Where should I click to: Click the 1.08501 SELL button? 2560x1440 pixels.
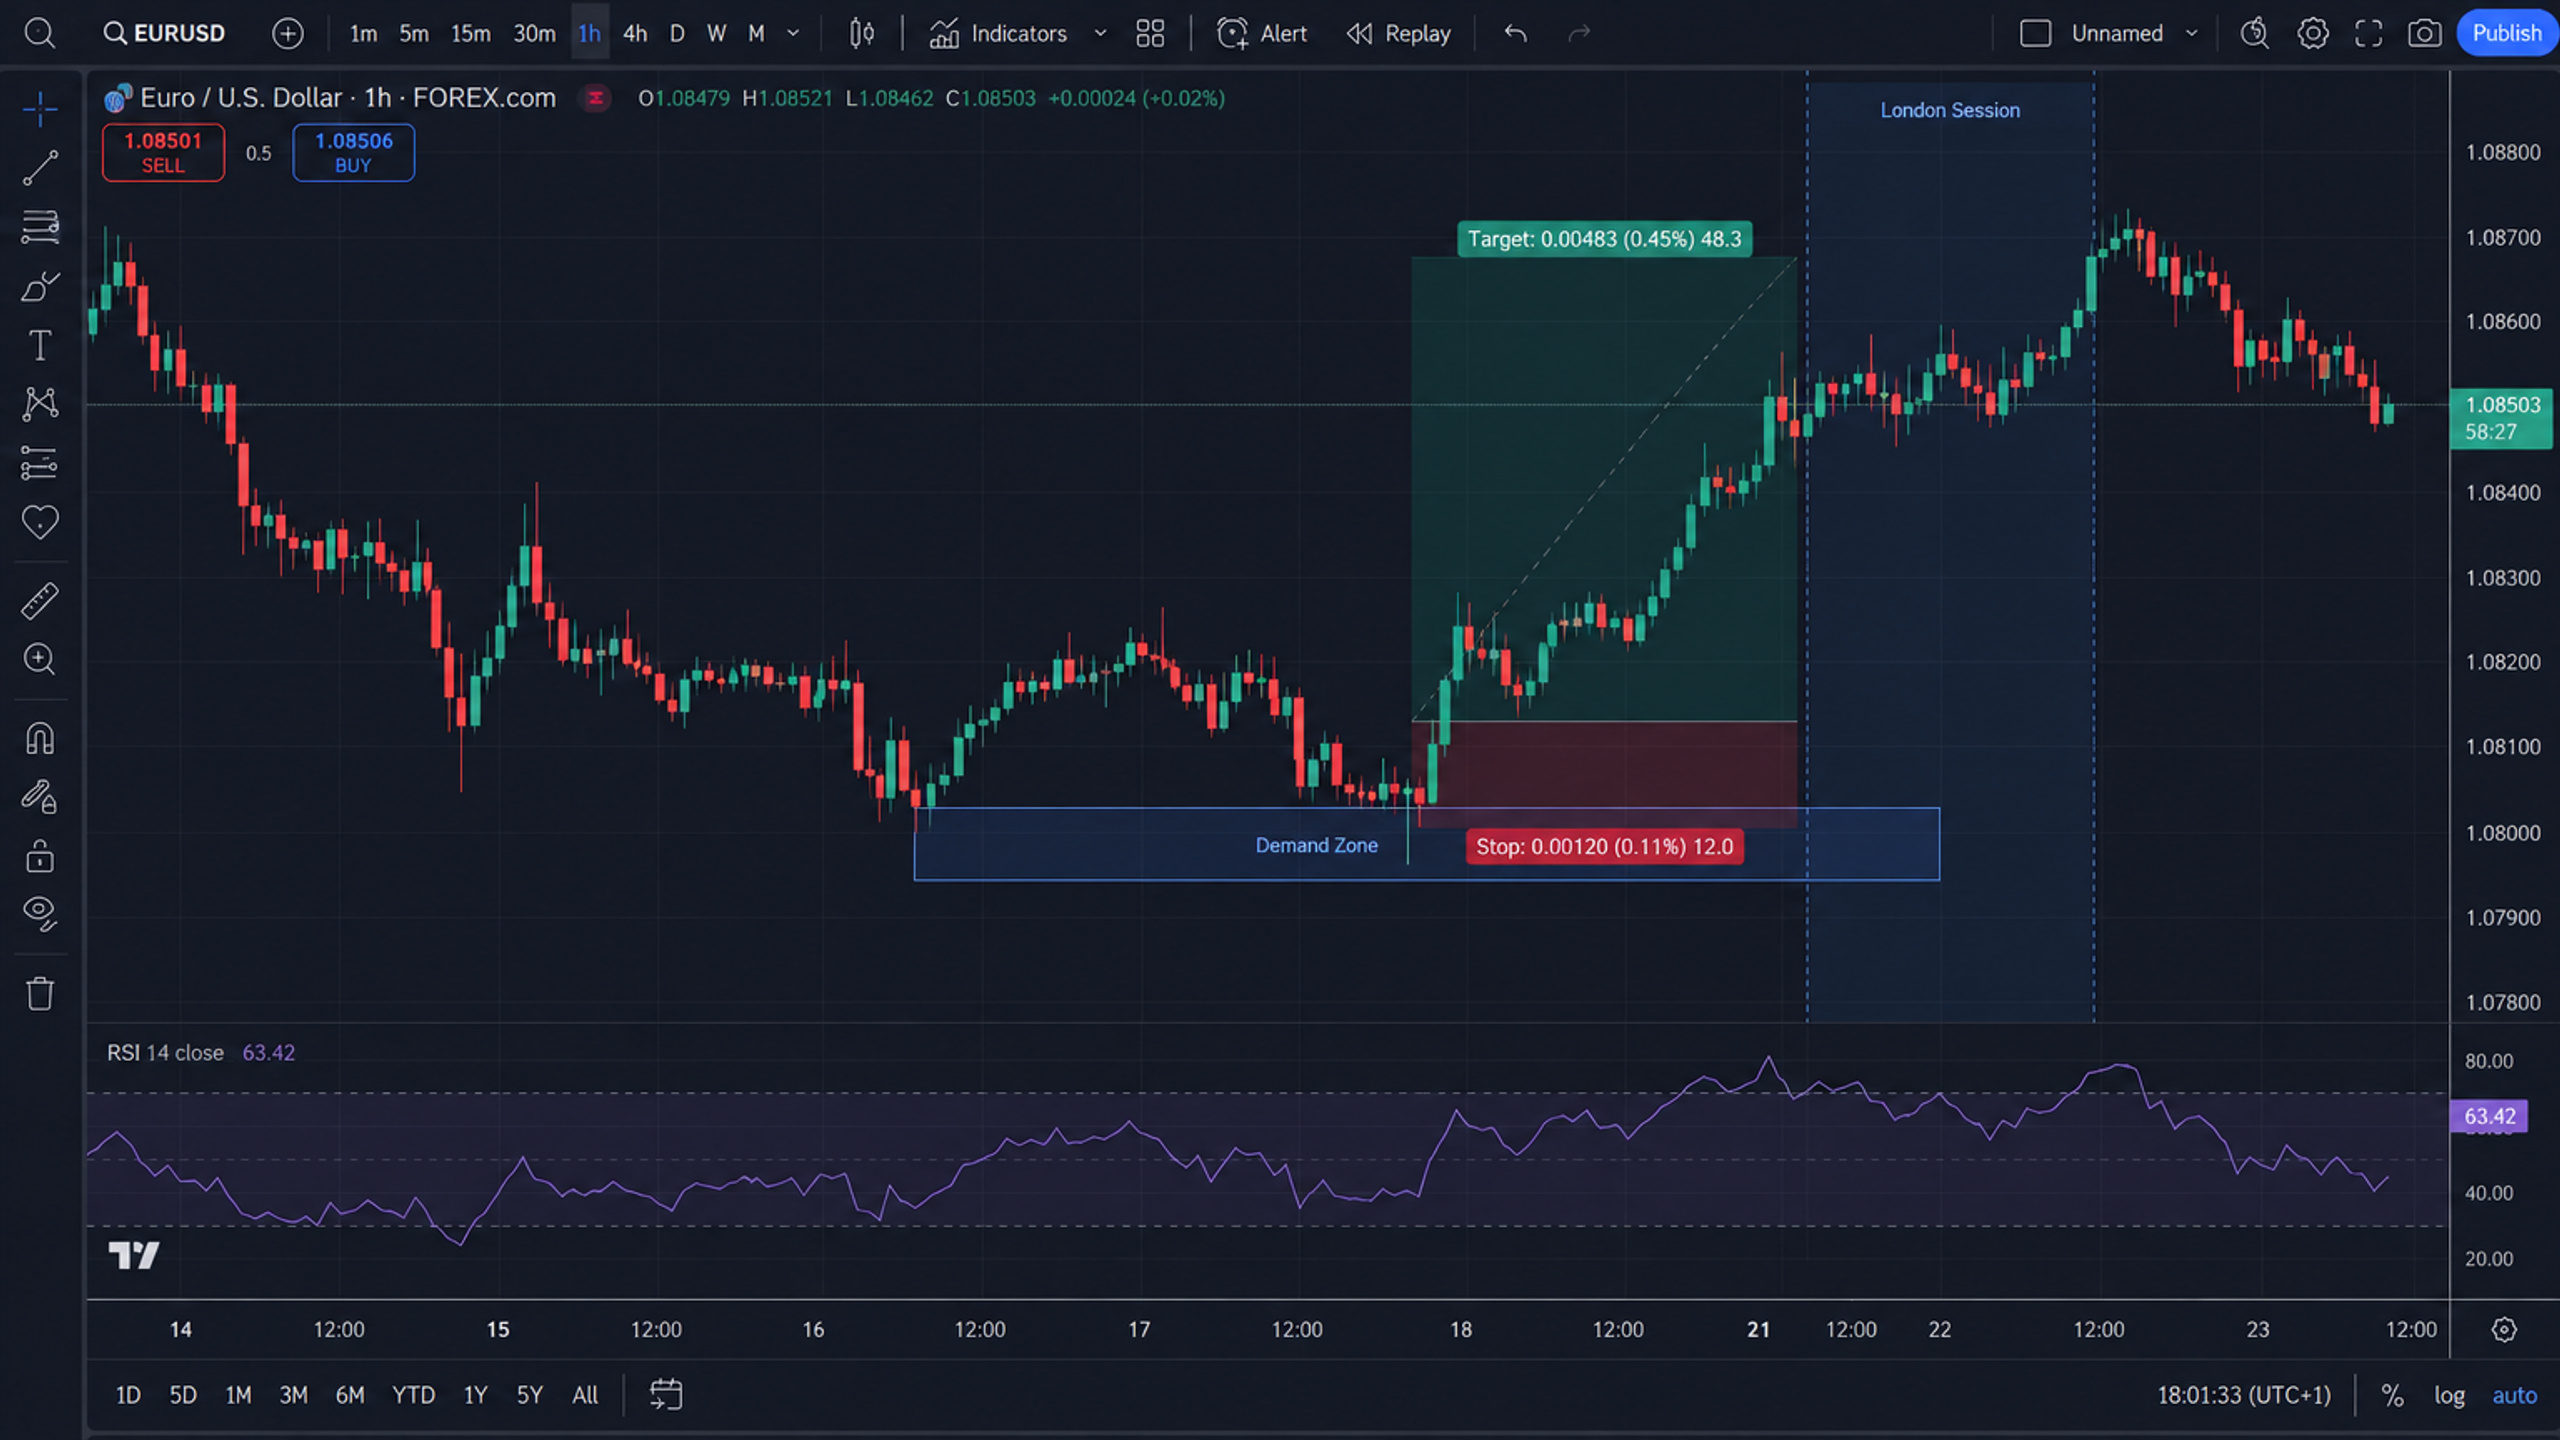click(163, 153)
